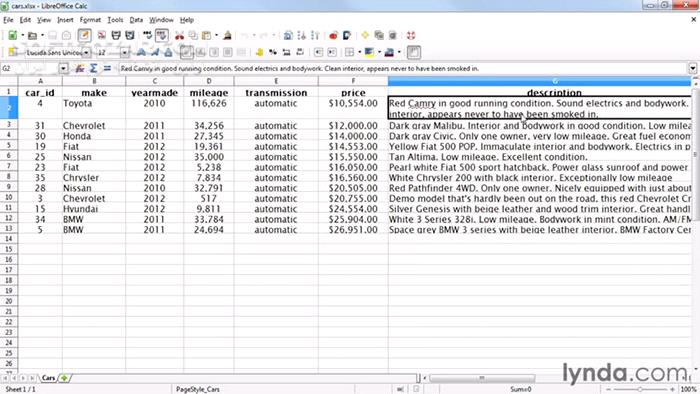Screen dimensions: 700x394
Task: Open the Data menu
Action: [136, 20]
